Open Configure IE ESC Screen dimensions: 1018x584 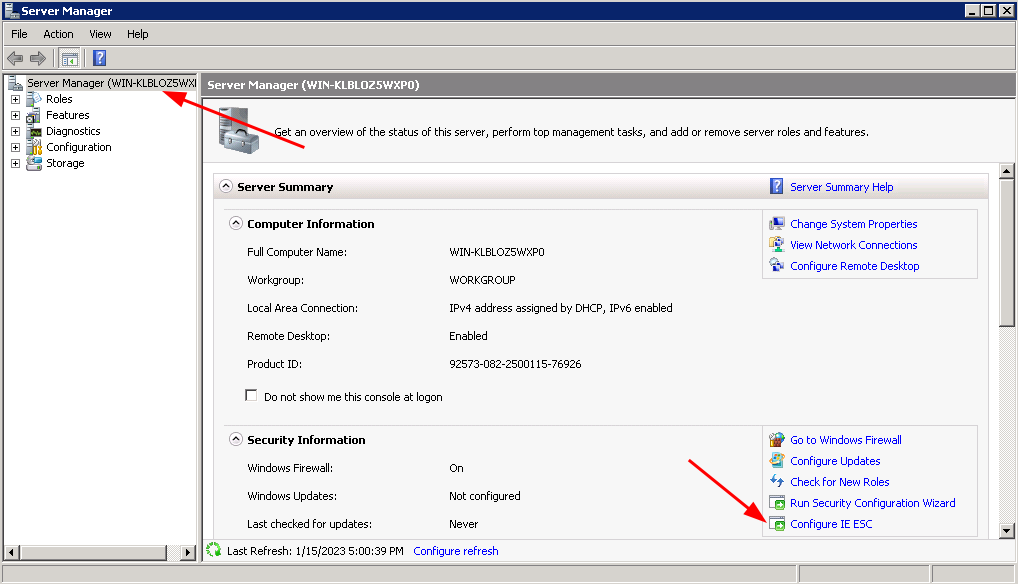[830, 523]
